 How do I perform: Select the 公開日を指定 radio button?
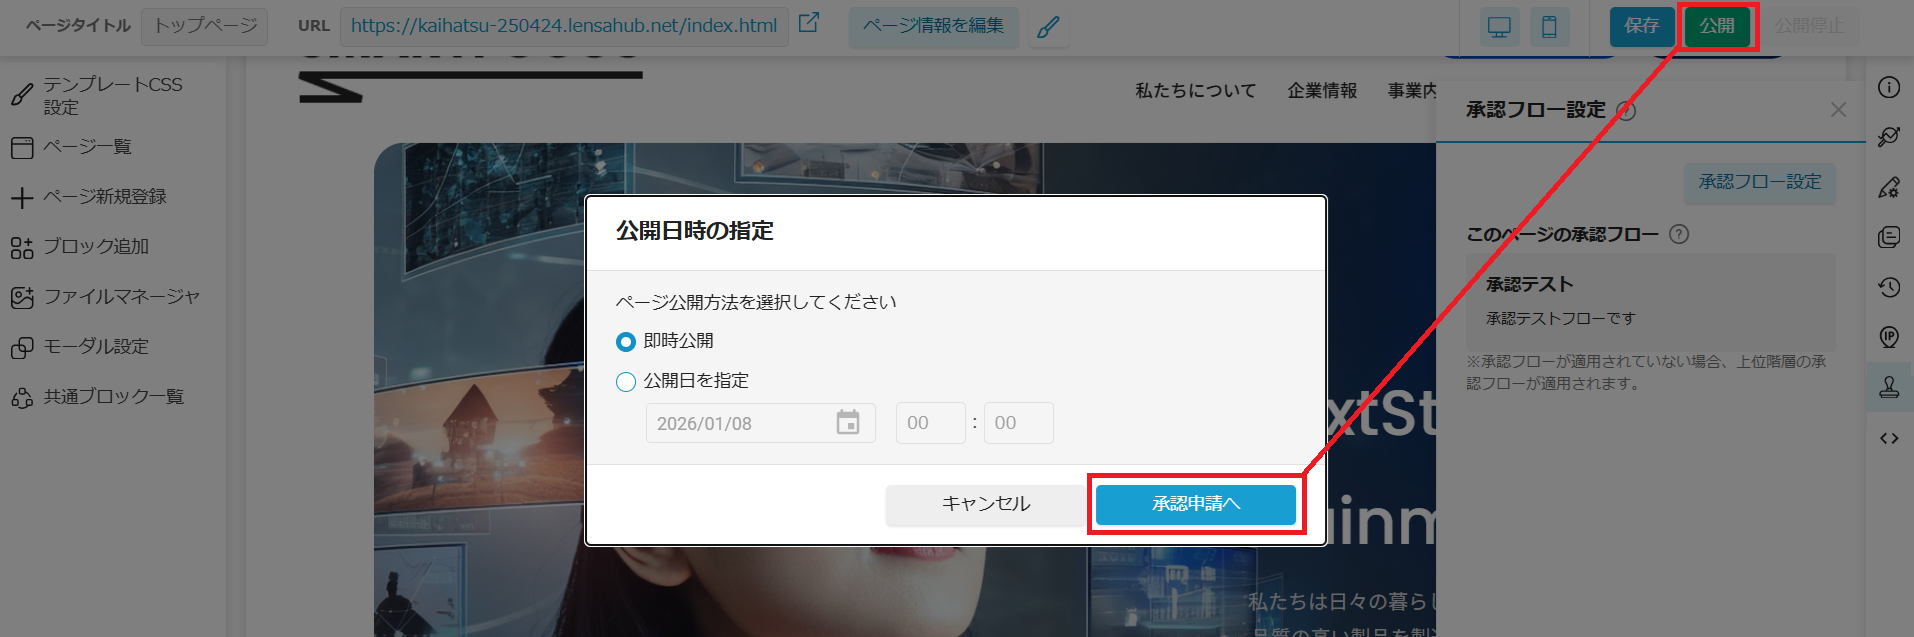tap(626, 382)
